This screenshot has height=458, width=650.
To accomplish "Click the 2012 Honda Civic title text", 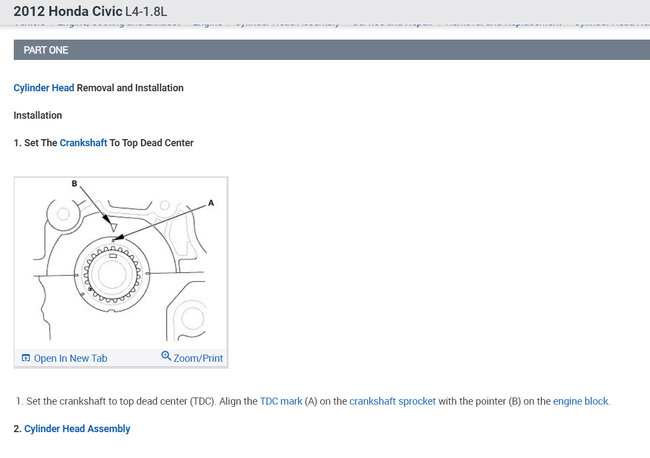I will pyautogui.click(x=68, y=11).
